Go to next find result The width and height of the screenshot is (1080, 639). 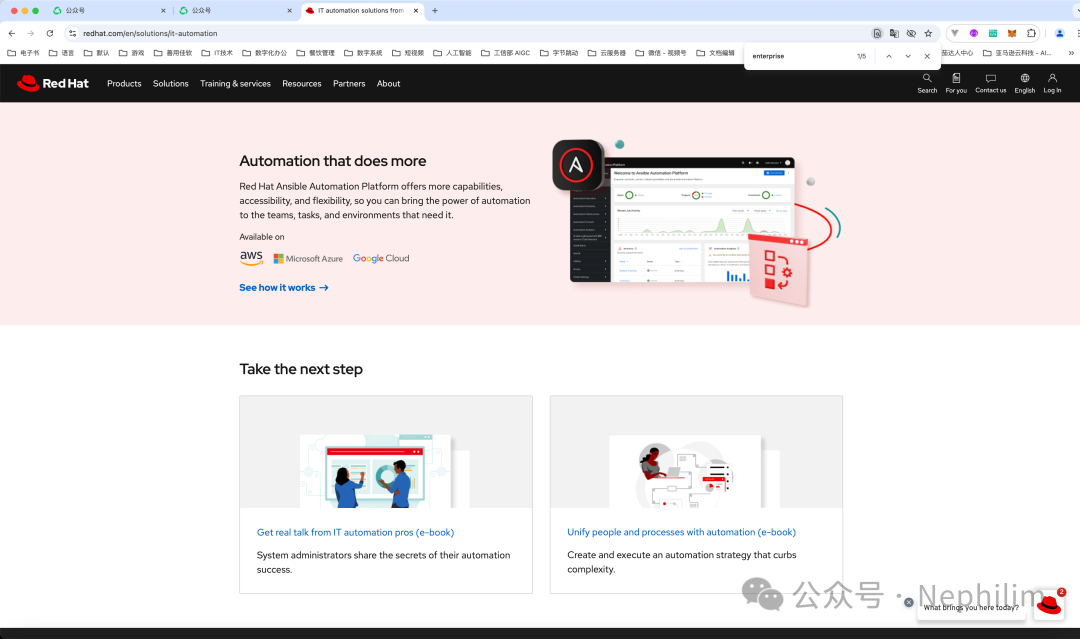coord(908,56)
